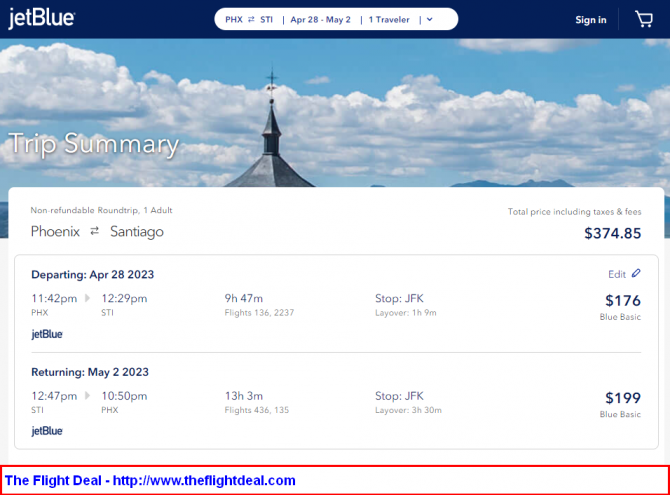
Task: Click Layover: 3h 30m text
Action: click(x=408, y=410)
